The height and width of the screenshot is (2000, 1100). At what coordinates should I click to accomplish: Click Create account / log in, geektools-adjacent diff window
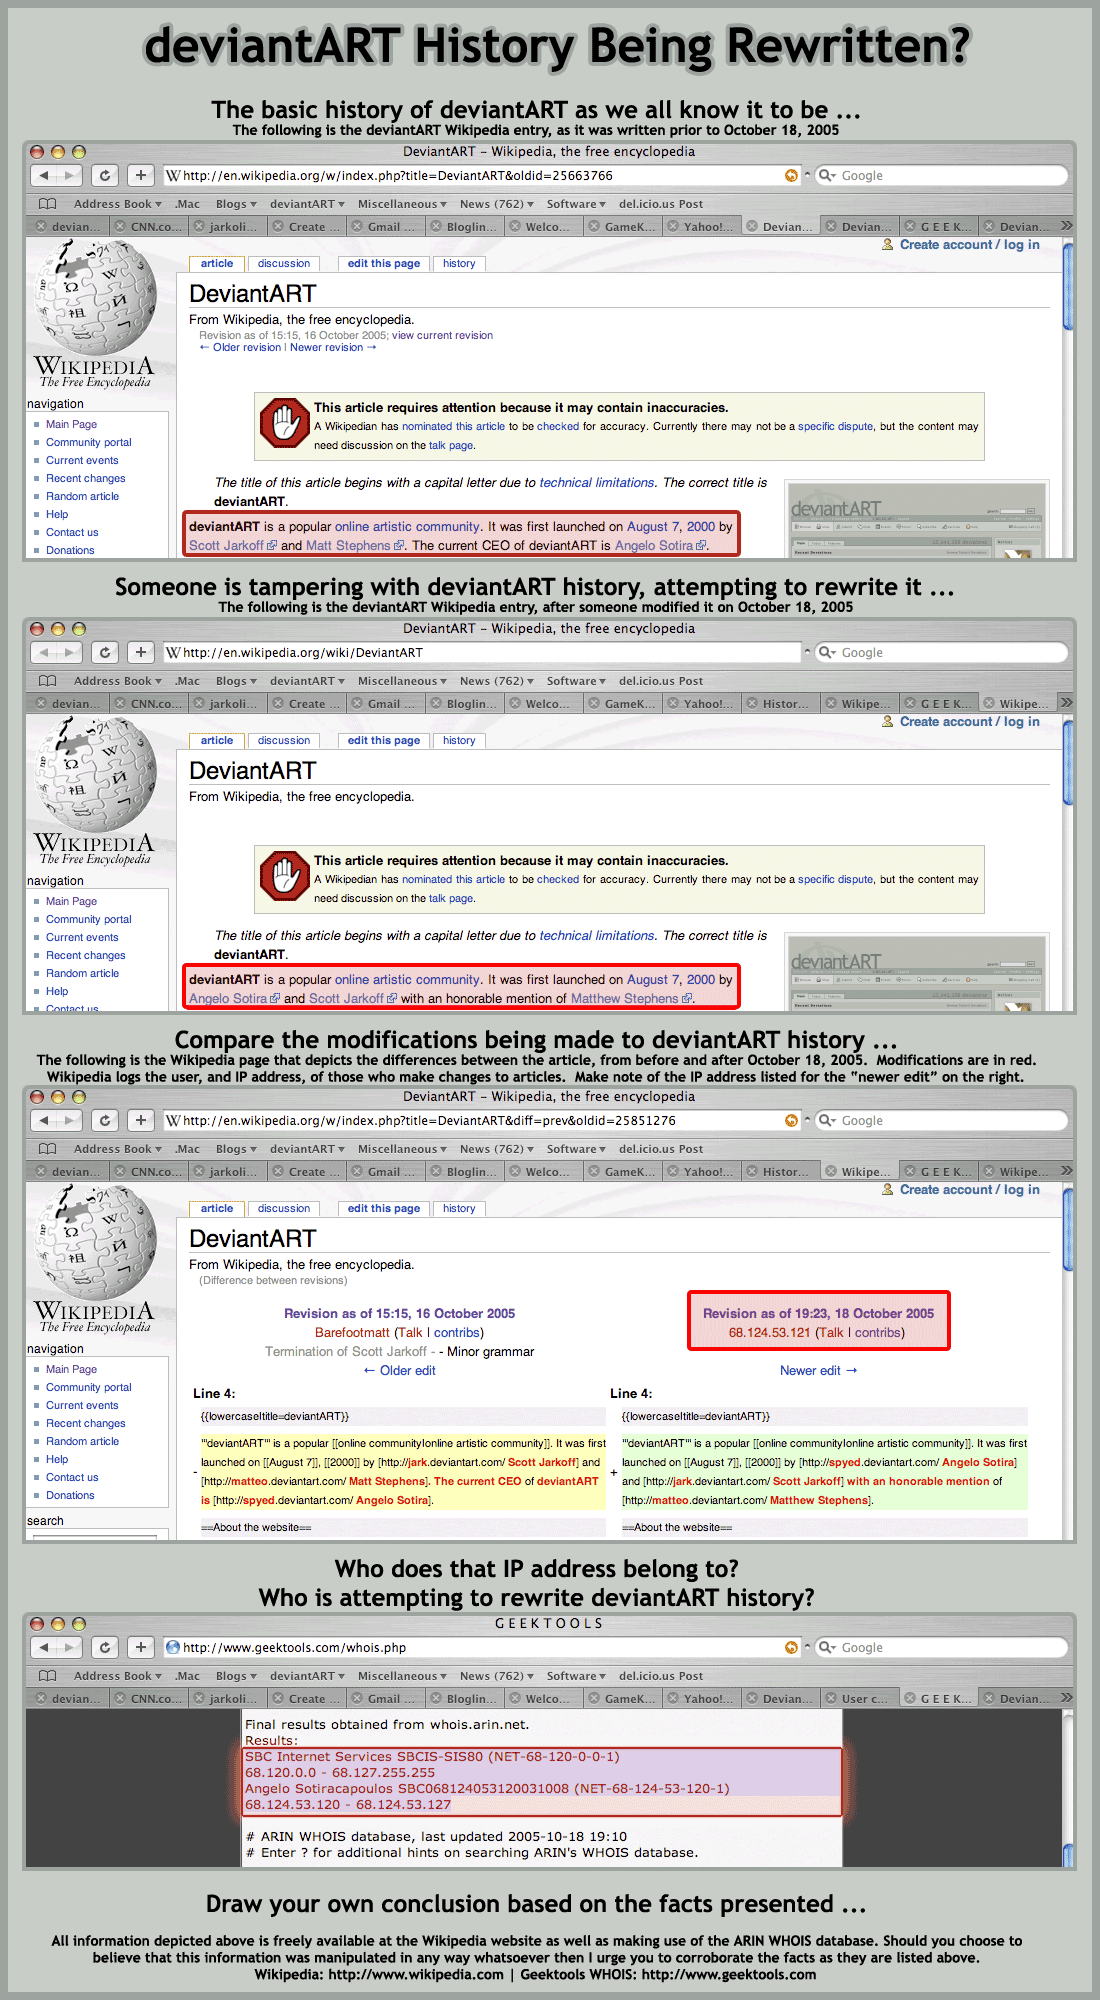click(969, 1190)
